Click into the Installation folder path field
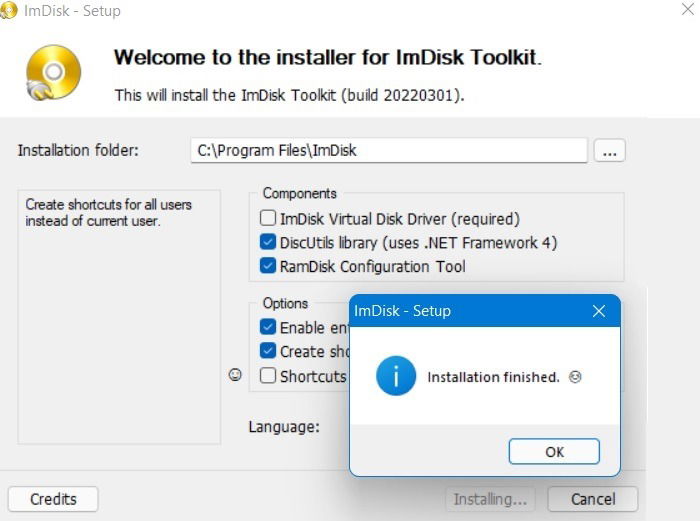The width and height of the screenshot is (700, 521). point(389,150)
